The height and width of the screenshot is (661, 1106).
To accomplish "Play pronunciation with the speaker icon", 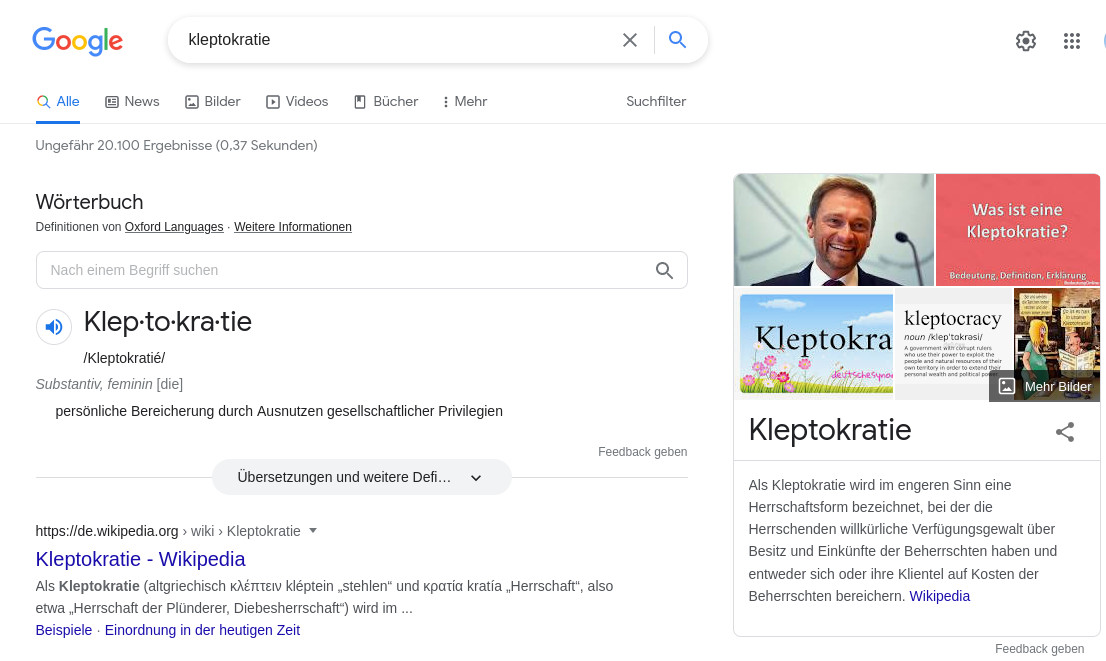I will click(x=53, y=327).
